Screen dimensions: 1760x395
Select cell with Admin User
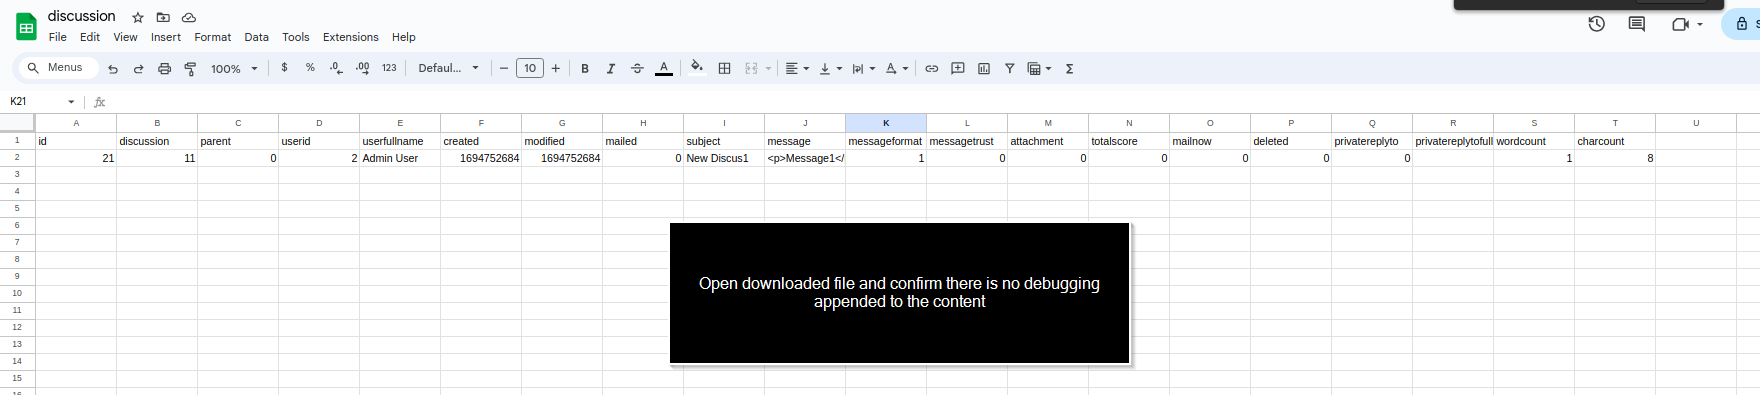[x=400, y=158]
